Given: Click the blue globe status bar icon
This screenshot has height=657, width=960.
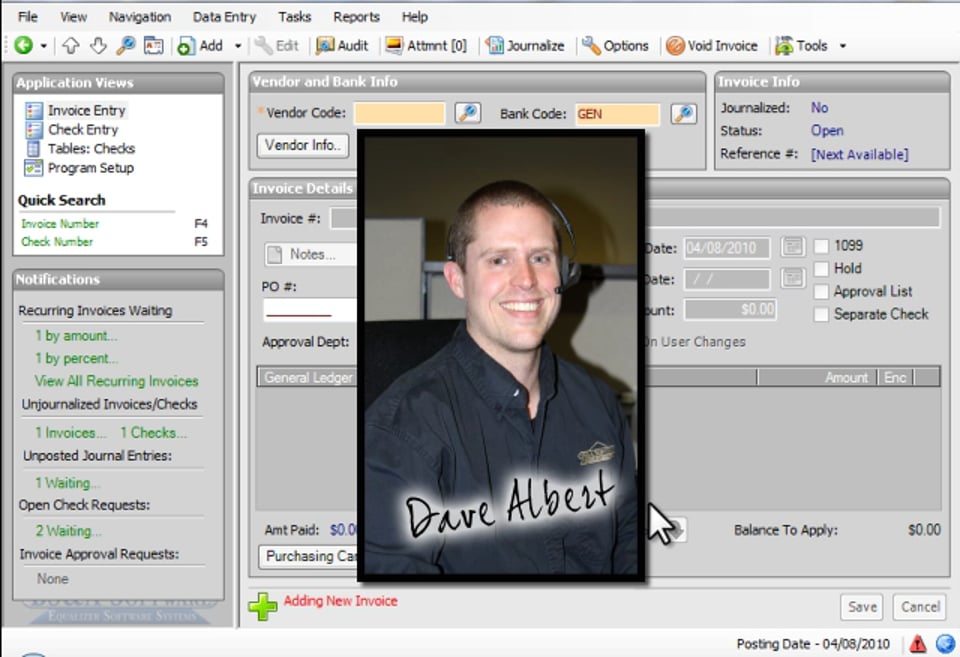Looking at the screenshot, I should pyautogui.click(x=946, y=644).
